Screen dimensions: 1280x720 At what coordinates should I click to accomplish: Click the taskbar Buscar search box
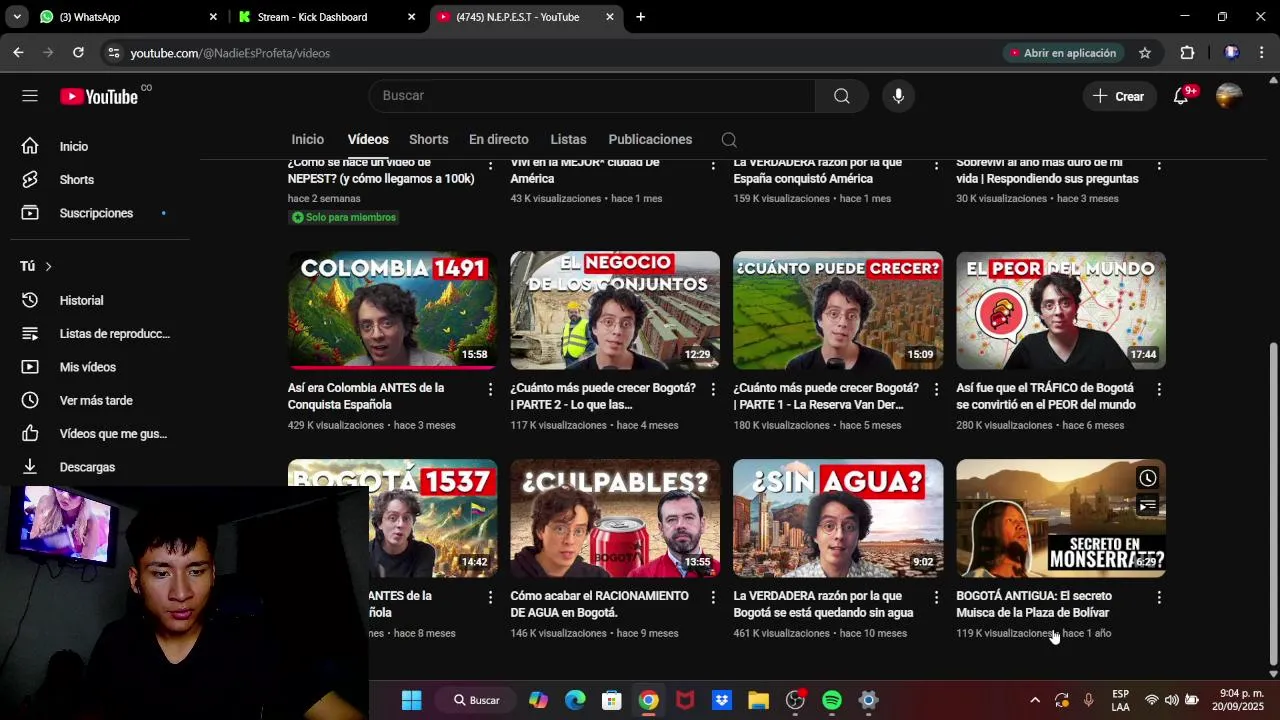(477, 700)
